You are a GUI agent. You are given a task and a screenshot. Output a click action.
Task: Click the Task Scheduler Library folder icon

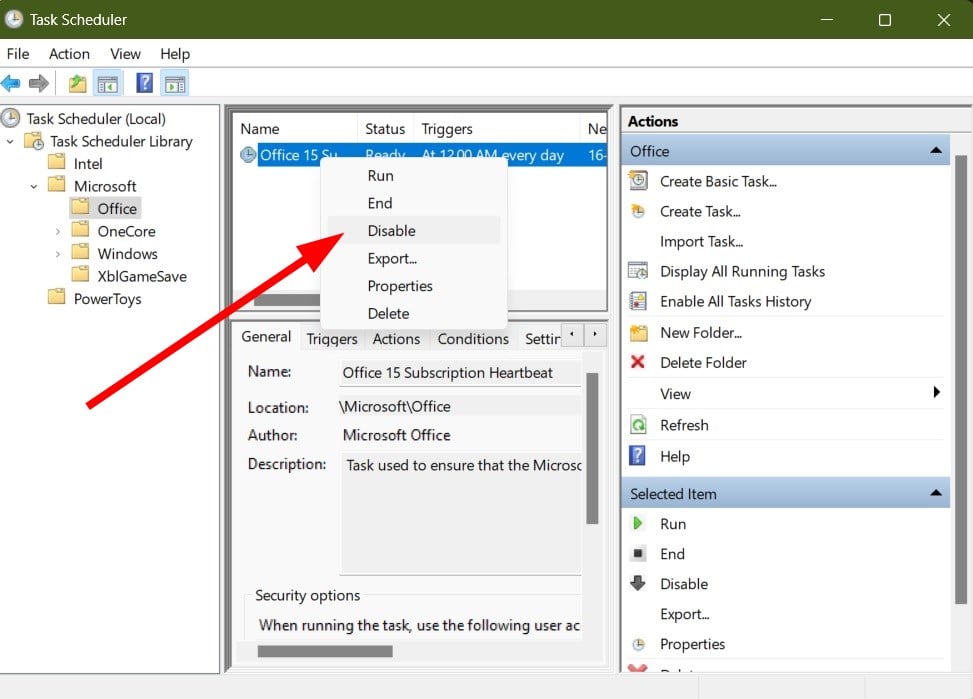34,141
